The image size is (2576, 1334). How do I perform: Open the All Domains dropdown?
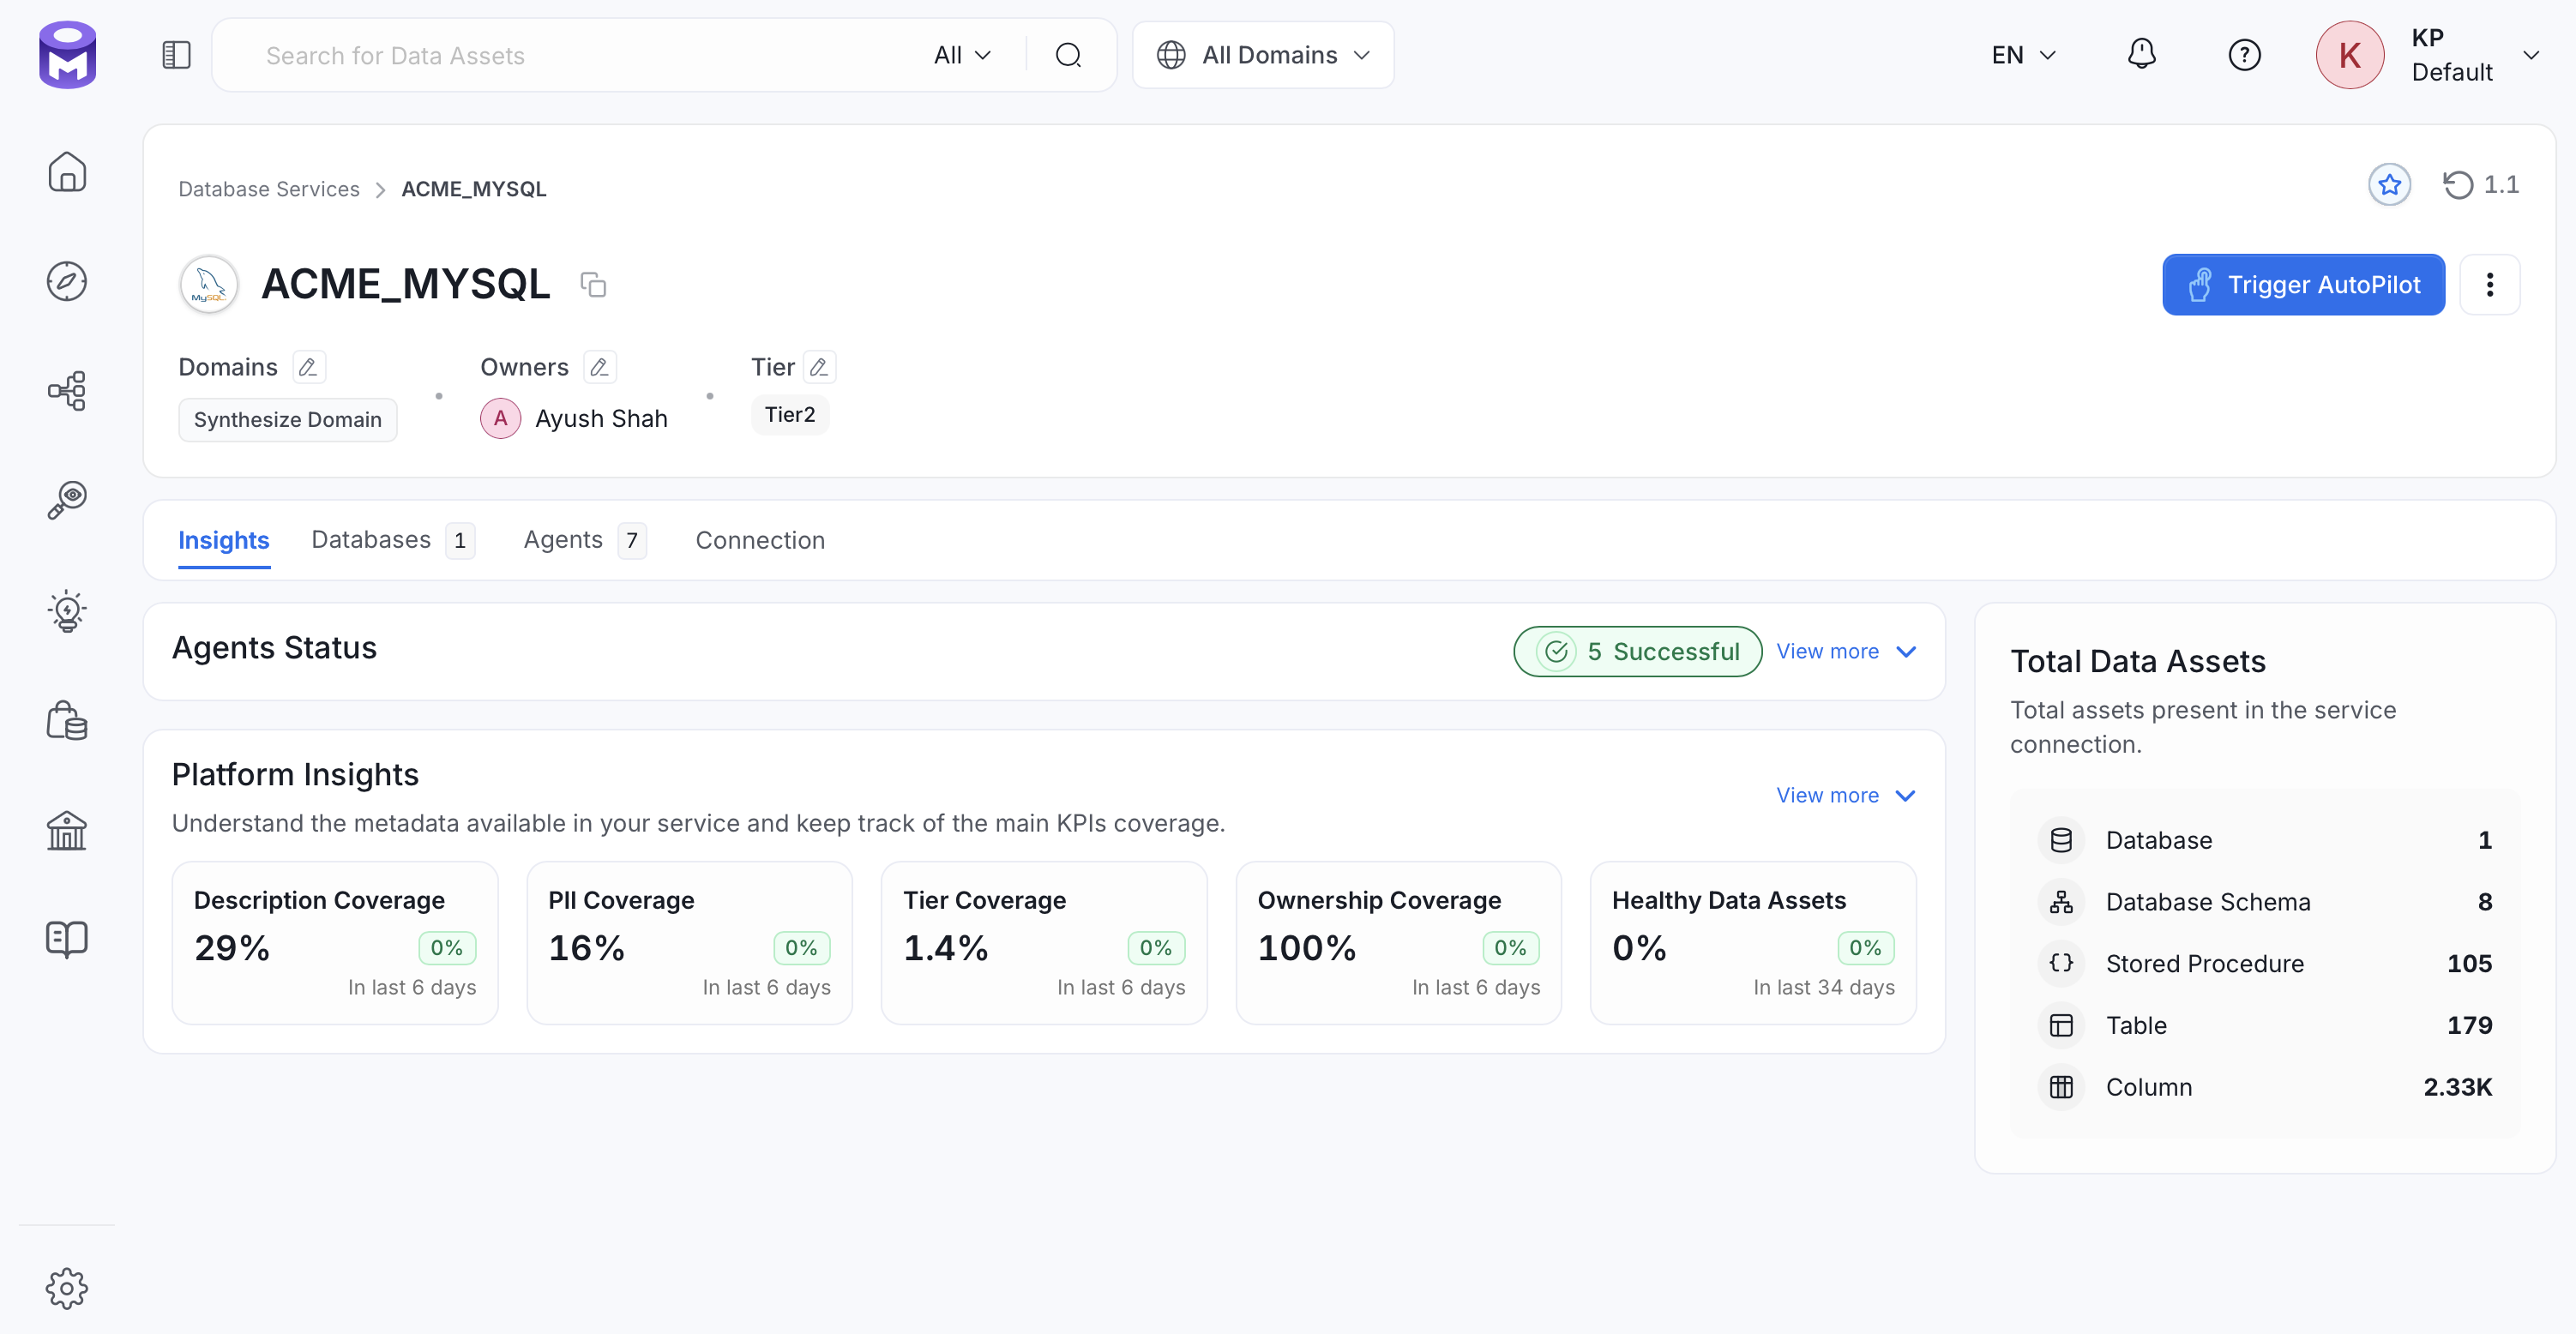[x=1263, y=55]
